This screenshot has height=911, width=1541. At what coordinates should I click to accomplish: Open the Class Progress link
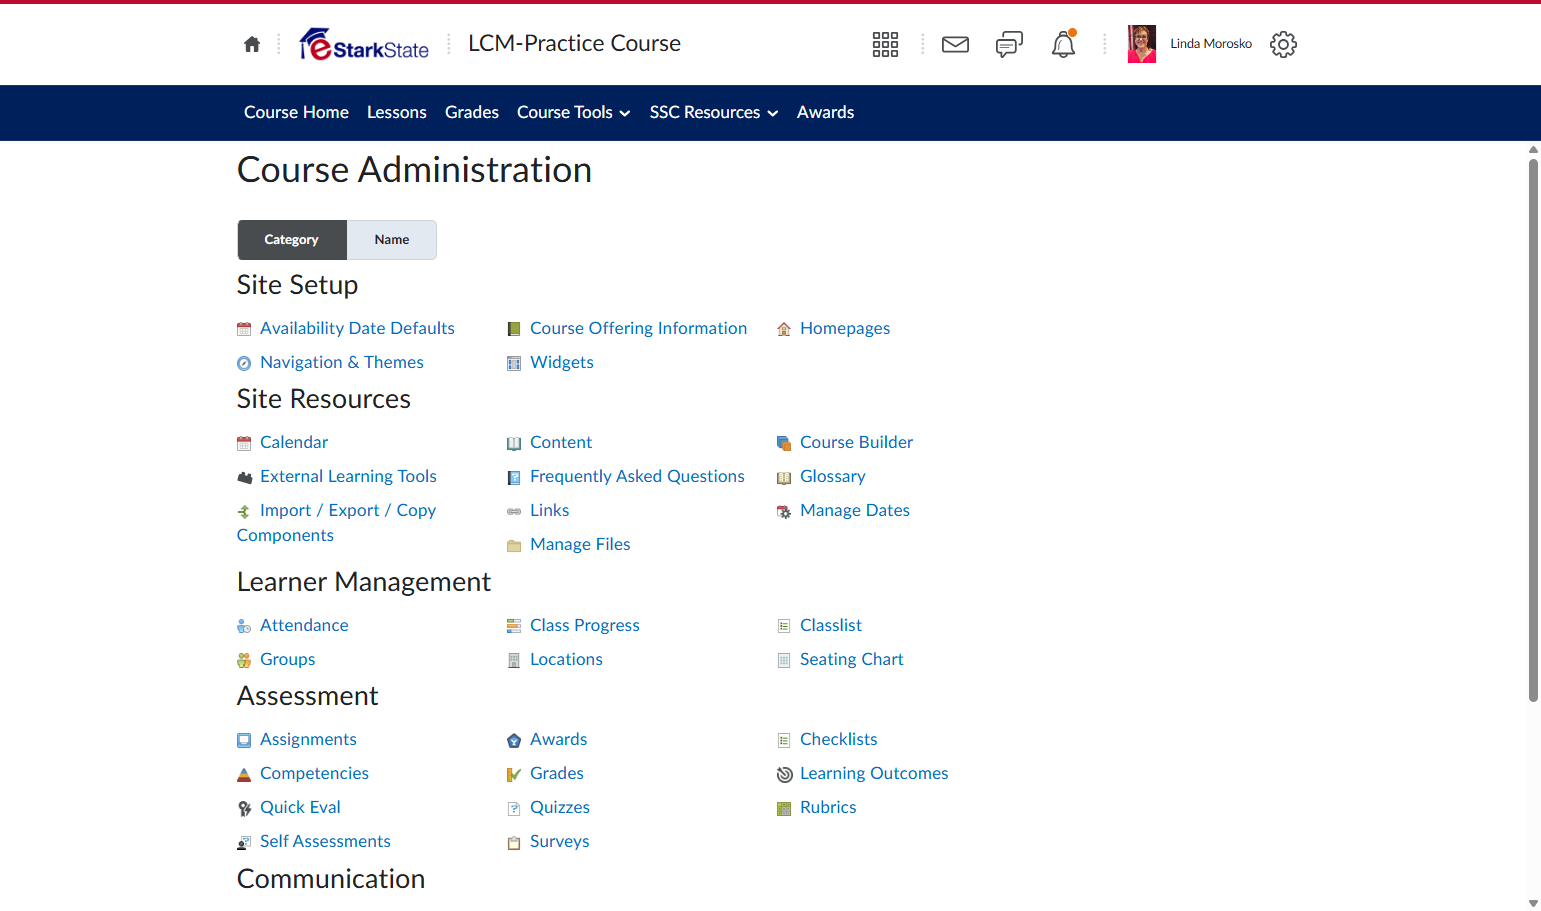pos(585,625)
